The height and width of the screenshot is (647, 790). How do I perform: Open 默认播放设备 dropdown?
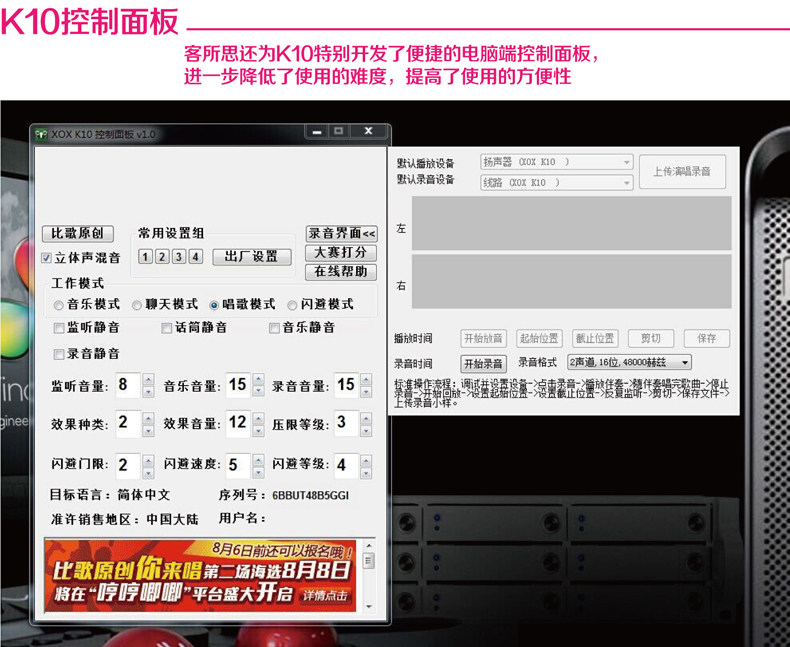click(x=557, y=162)
